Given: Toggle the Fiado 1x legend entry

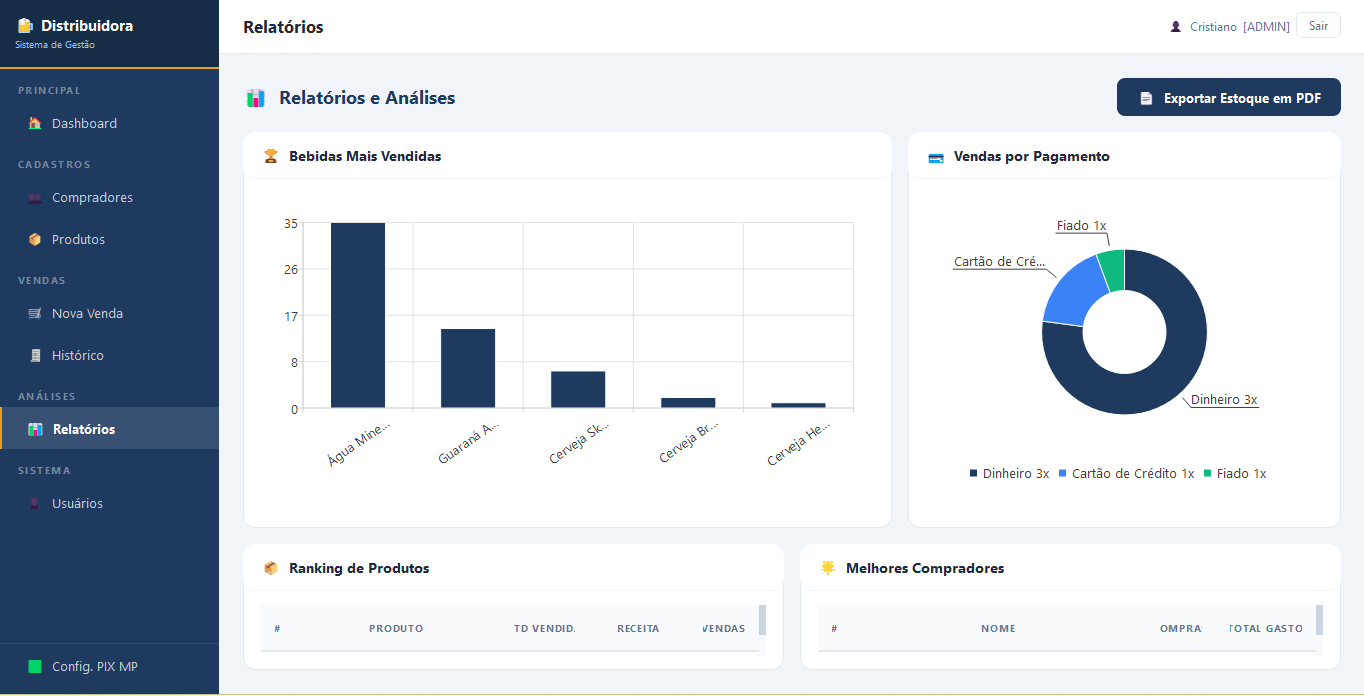Looking at the screenshot, I should (x=1235, y=474).
